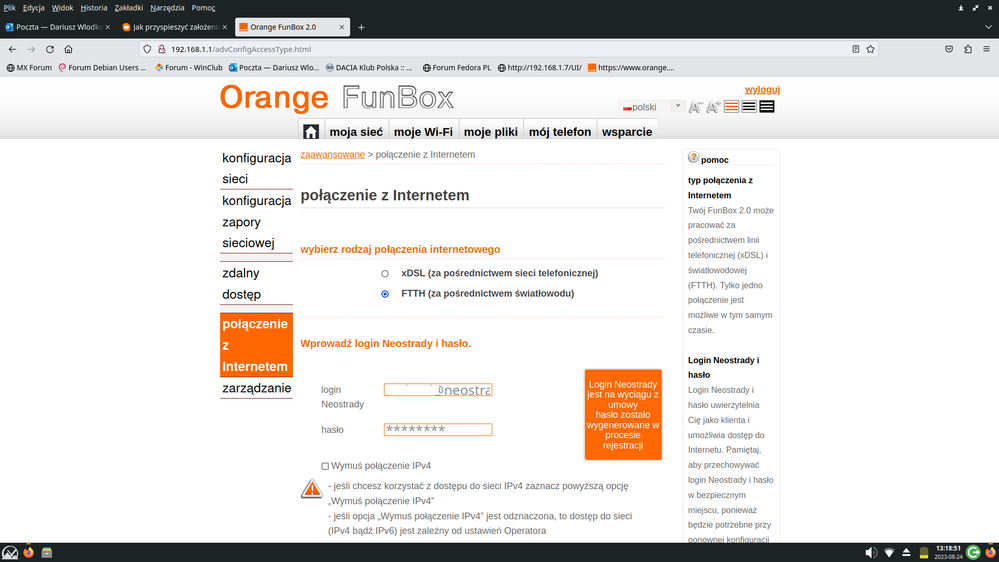Enable Wymuś połączenie IPv4 checkbox
The width and height of the screenshot is (999, 562).
(x=325, y=466)
